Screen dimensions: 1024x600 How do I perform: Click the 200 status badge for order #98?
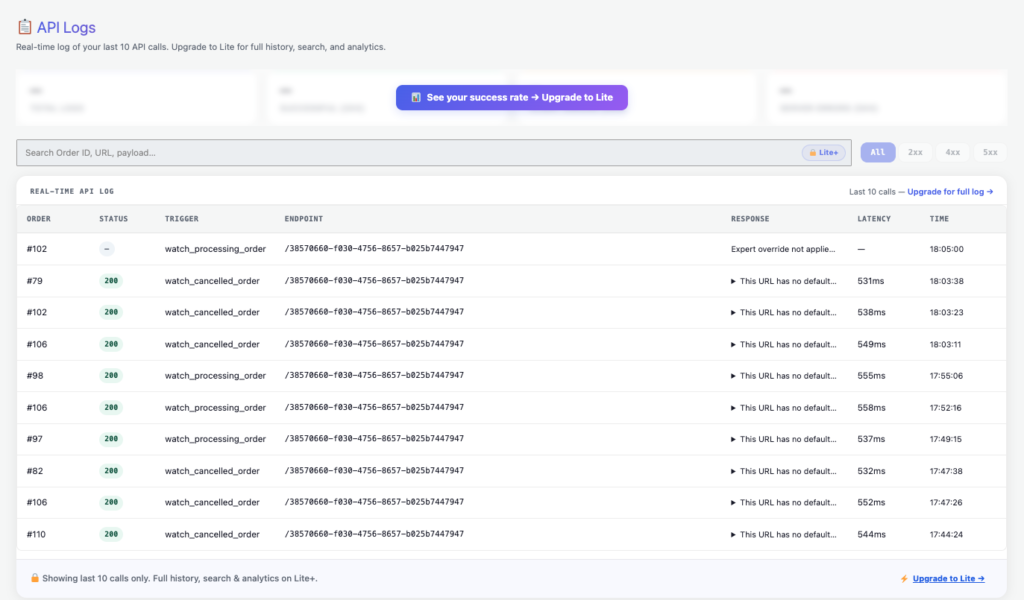click(111, 375)
